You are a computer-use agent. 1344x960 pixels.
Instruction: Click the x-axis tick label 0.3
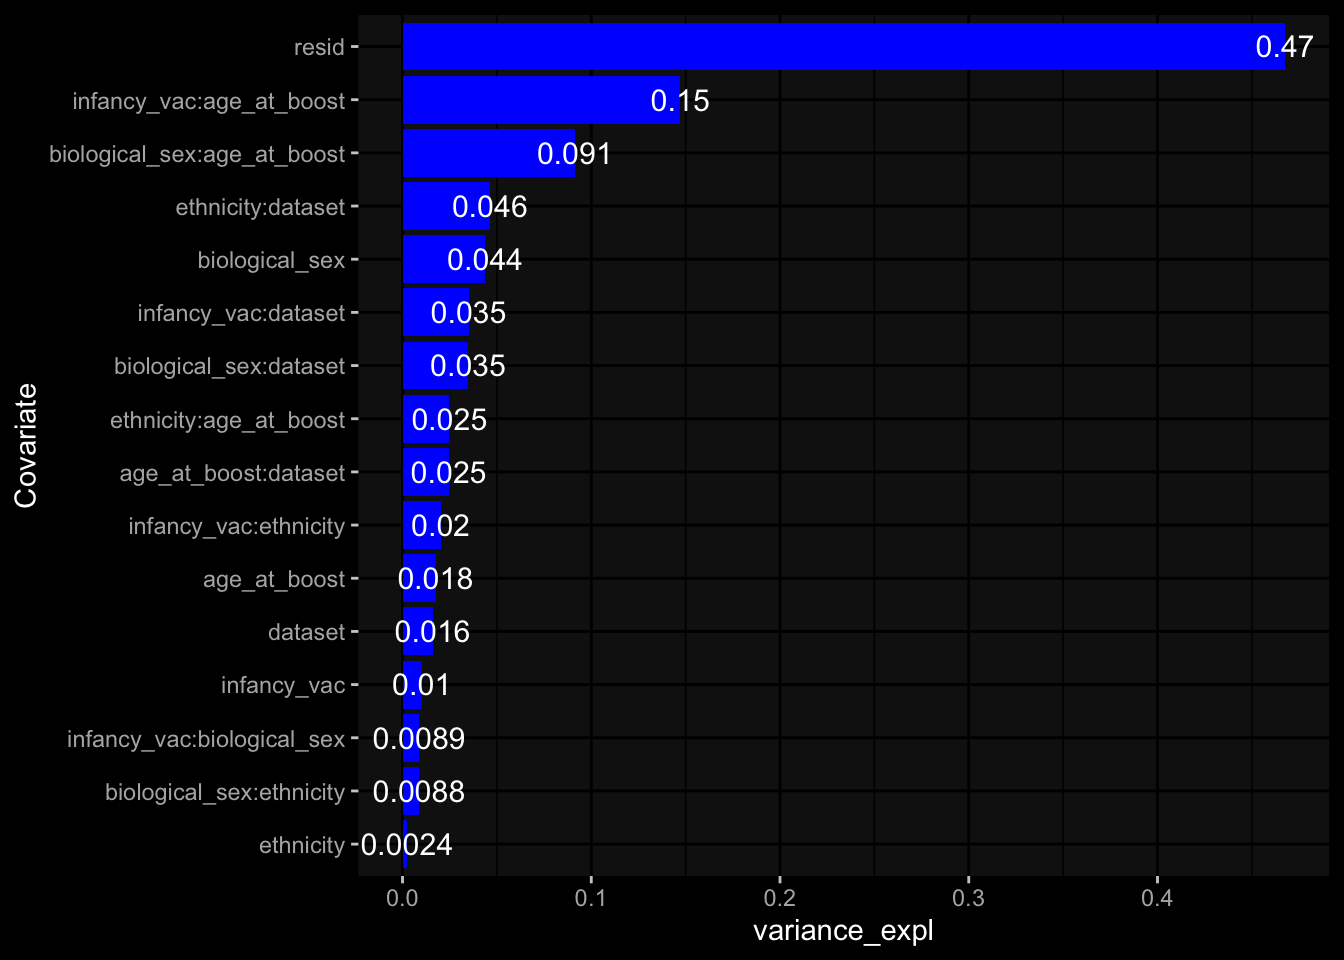[968, 898]
